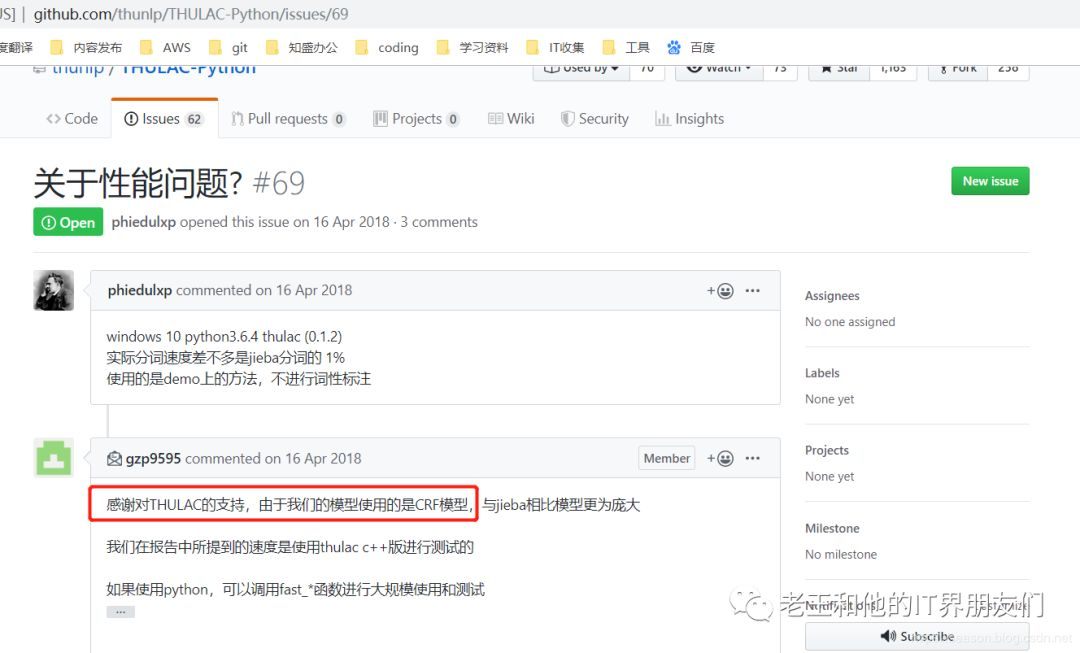Click the Assignees sidebar heading
The image size is (1080, 653).
[832, 296]
